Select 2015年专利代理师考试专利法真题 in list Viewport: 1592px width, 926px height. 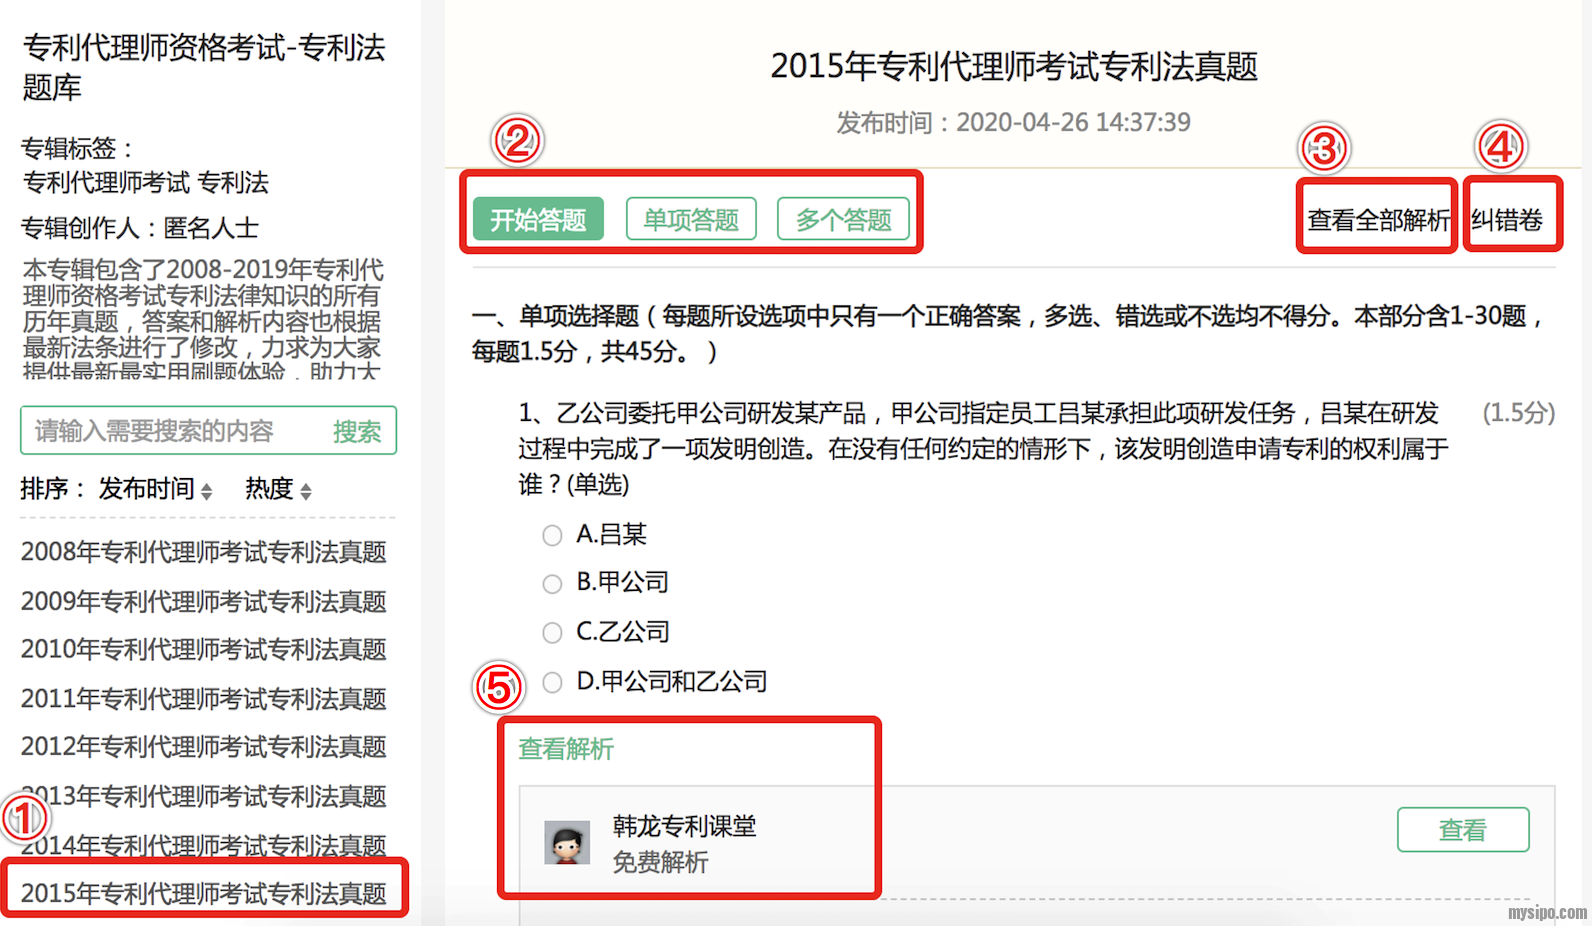point(203,893)
